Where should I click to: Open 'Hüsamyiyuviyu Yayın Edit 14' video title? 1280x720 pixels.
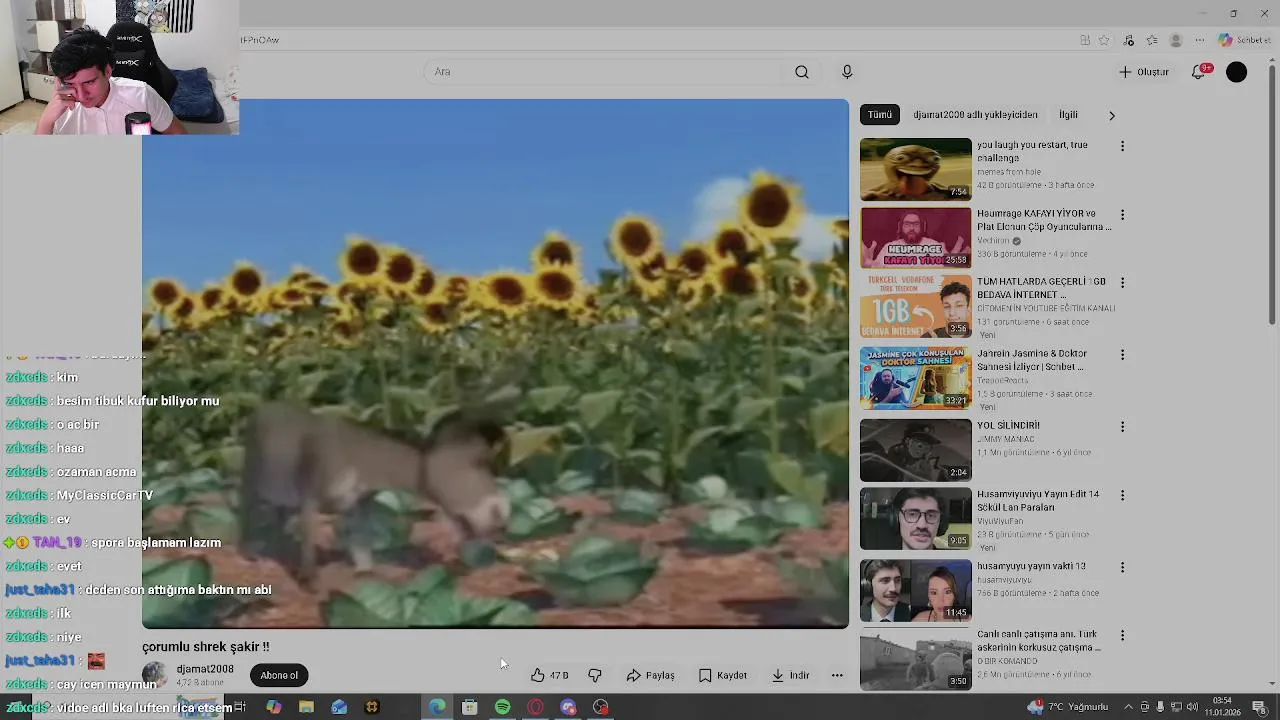(1038, 501)
